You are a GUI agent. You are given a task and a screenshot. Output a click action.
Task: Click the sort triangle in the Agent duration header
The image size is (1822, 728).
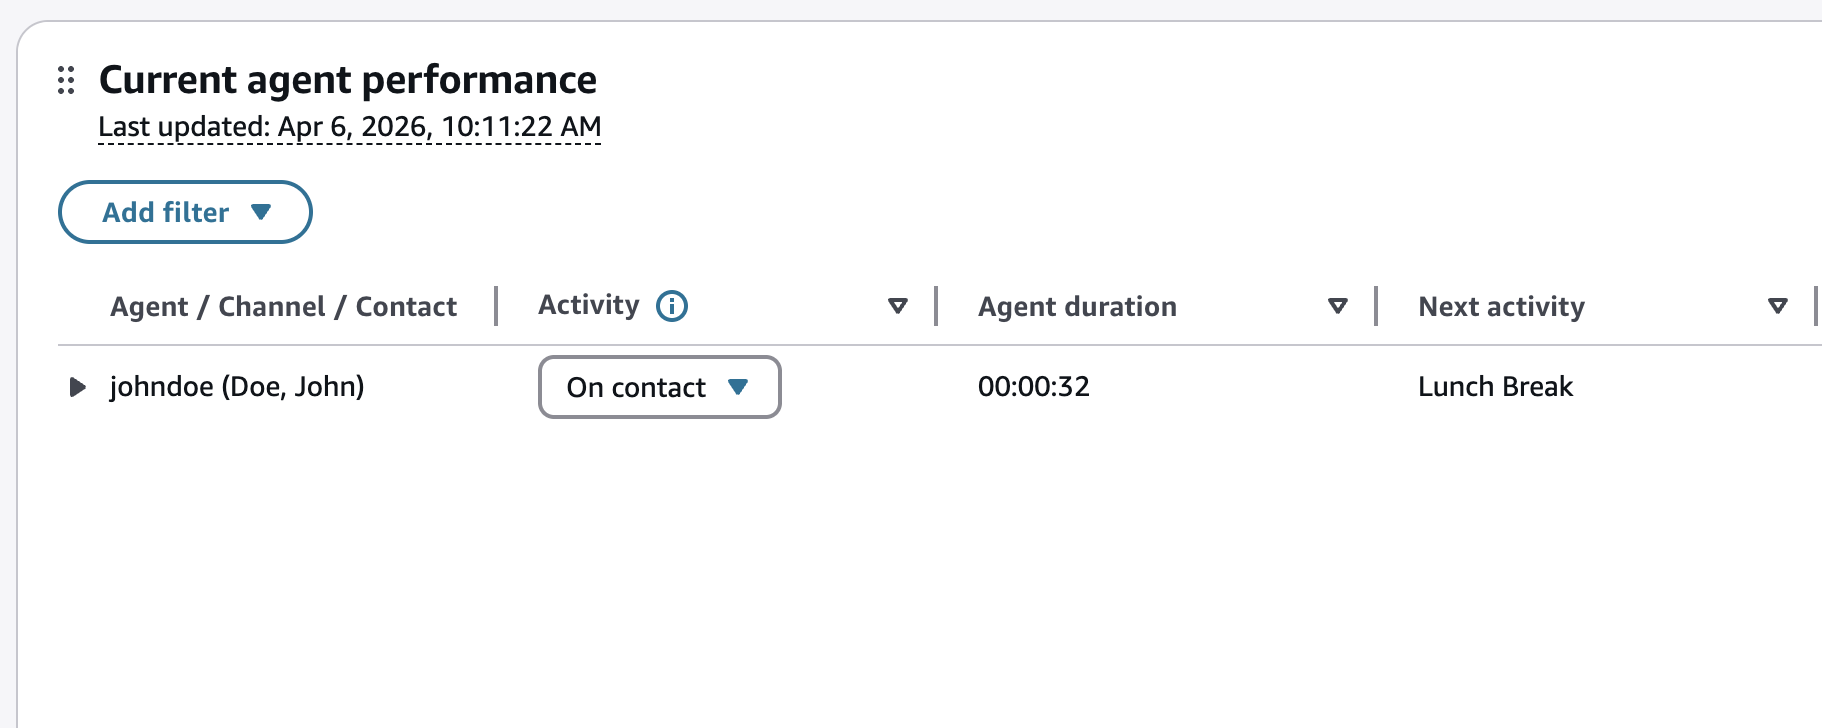[1338, 306]
